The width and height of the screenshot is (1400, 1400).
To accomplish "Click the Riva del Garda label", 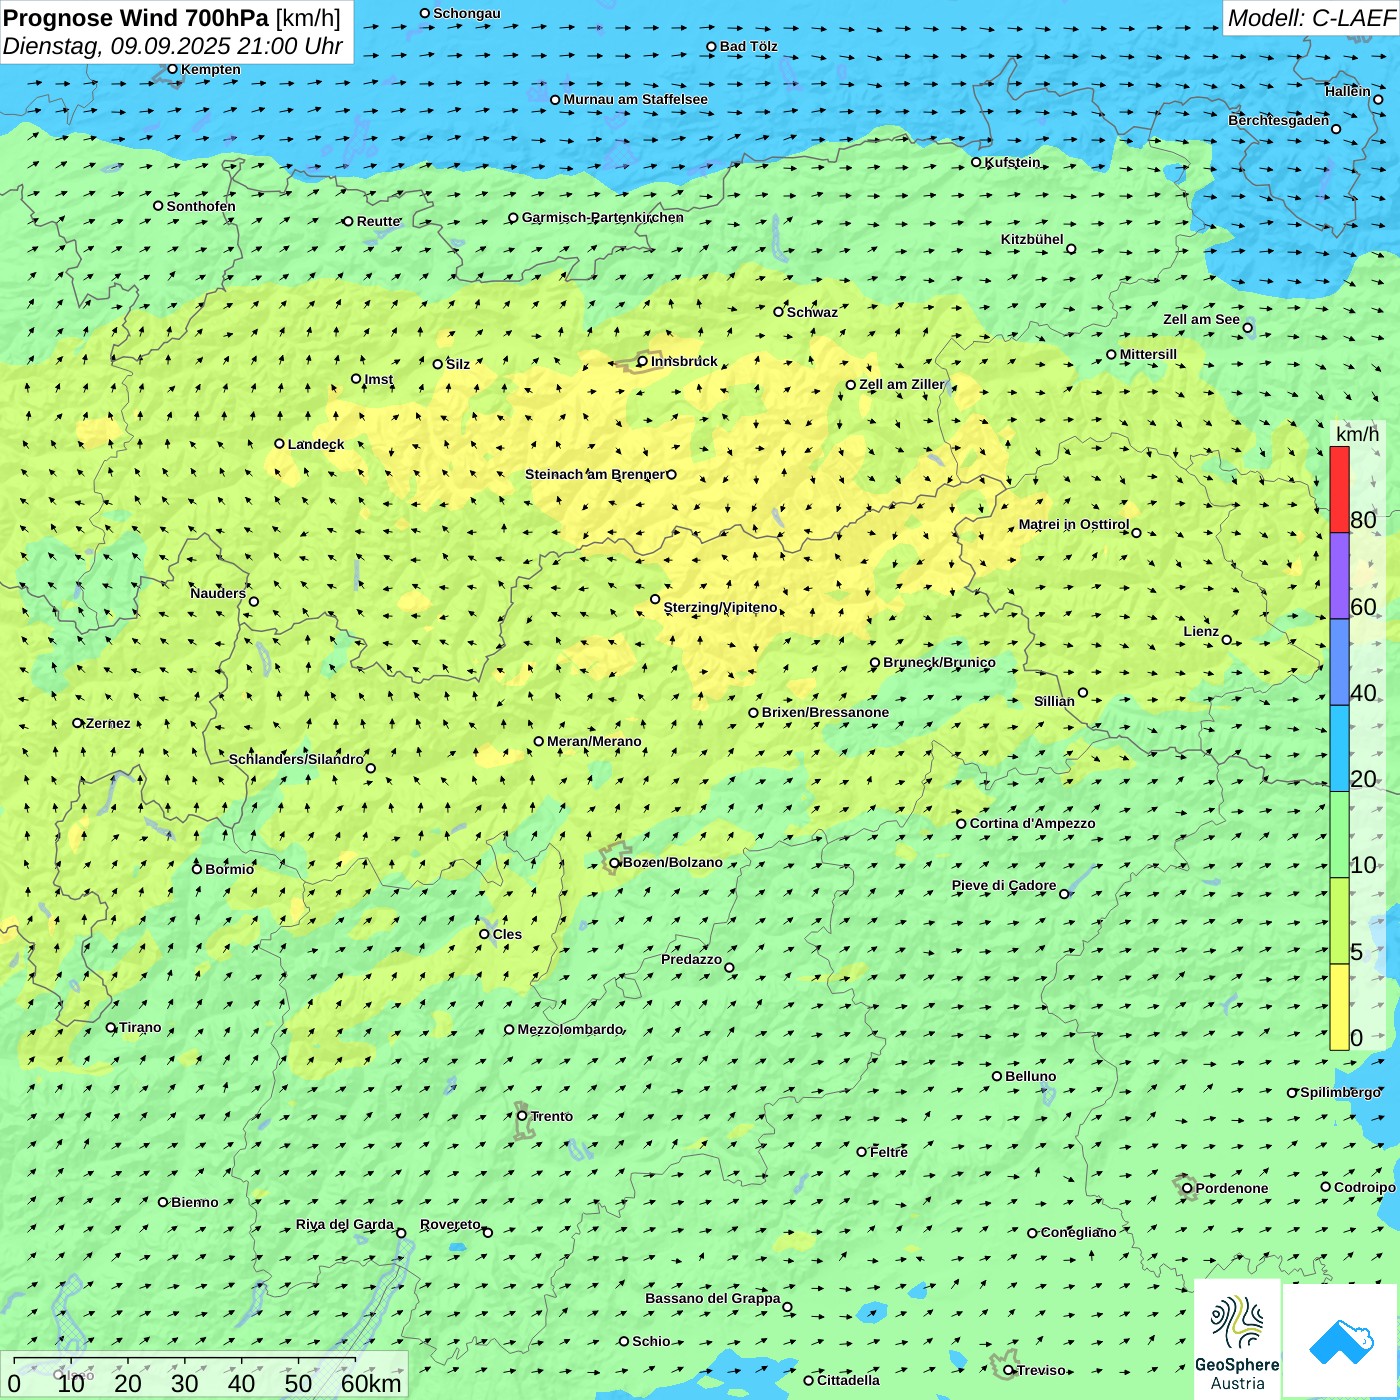I will (x=345, y=1224).
